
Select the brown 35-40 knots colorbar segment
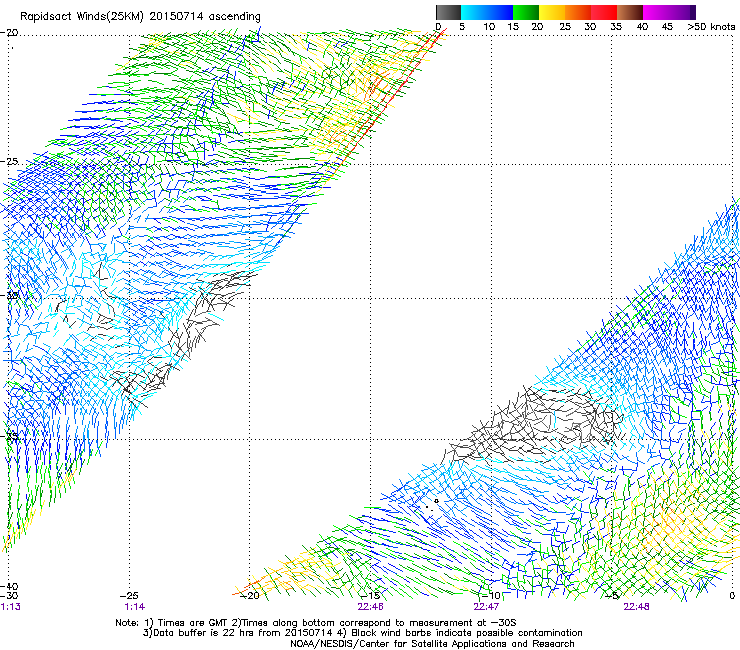[630, 12]
